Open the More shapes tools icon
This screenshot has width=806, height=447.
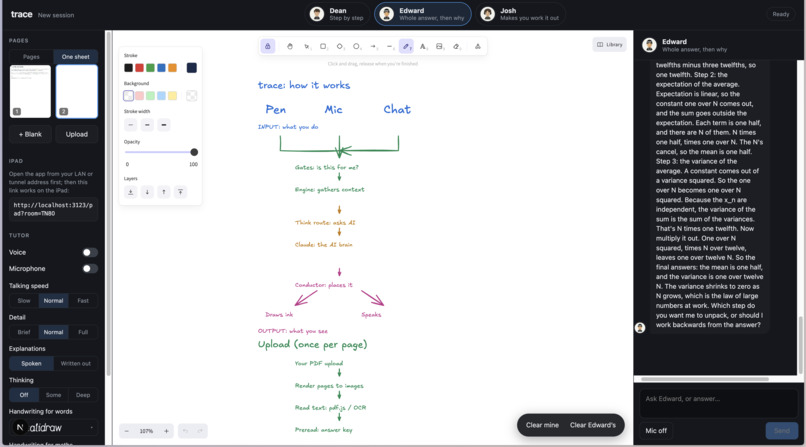click(478, 46)
